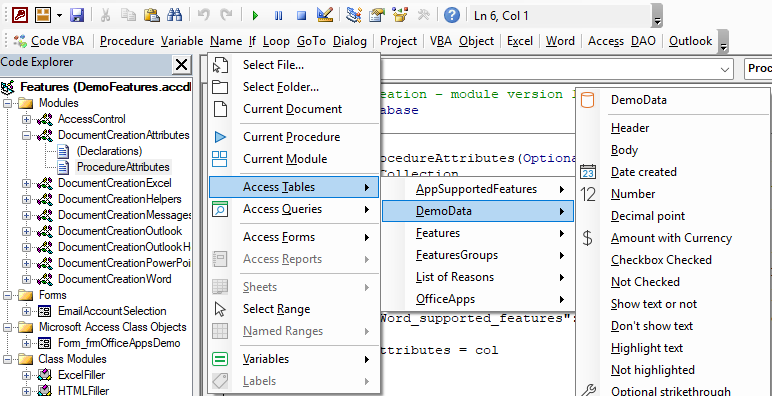Select Form_frmOfficeAppsDemo in tree

[119, 343]
